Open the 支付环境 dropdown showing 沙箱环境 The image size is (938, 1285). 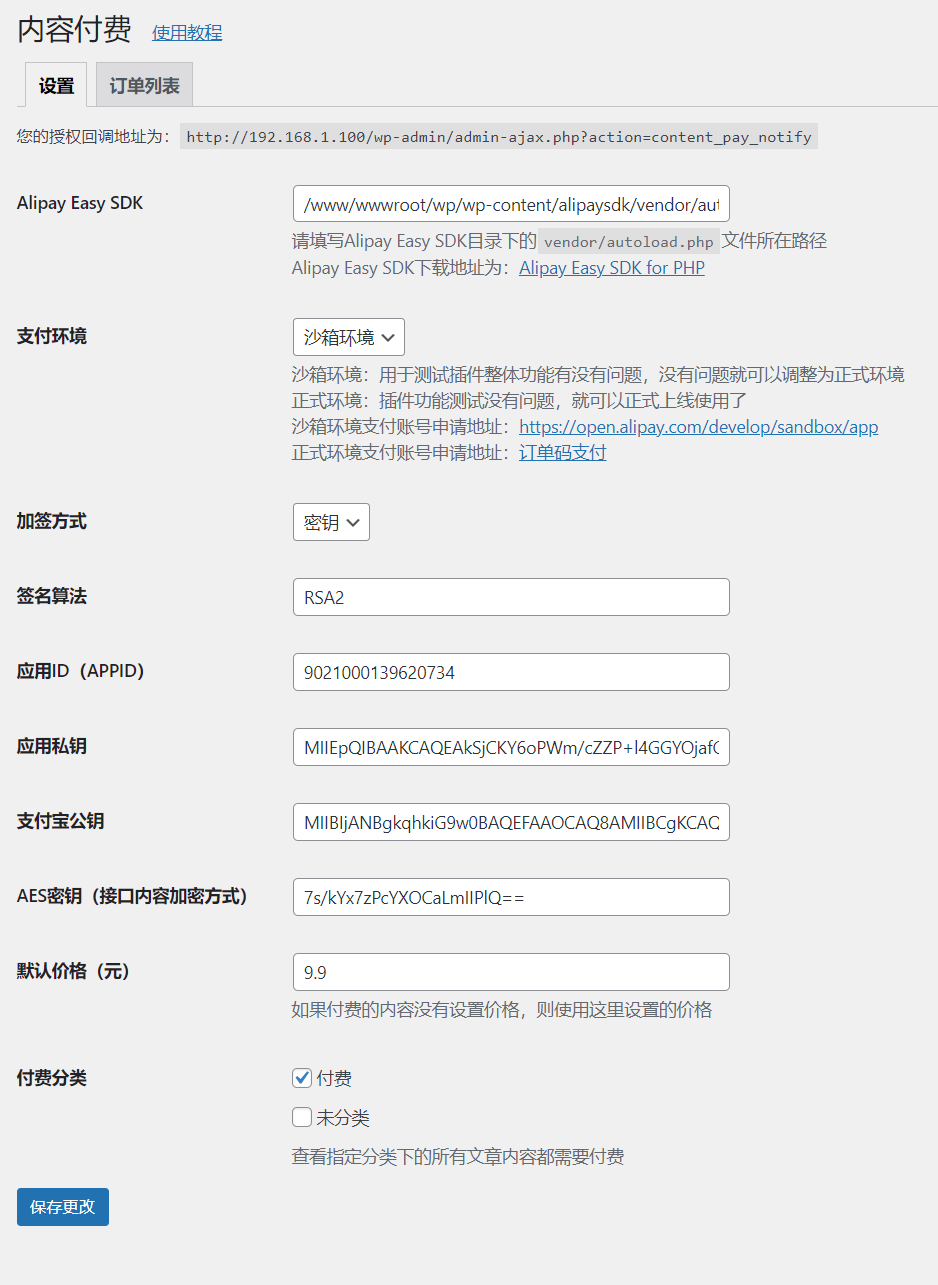coord(349,337)
